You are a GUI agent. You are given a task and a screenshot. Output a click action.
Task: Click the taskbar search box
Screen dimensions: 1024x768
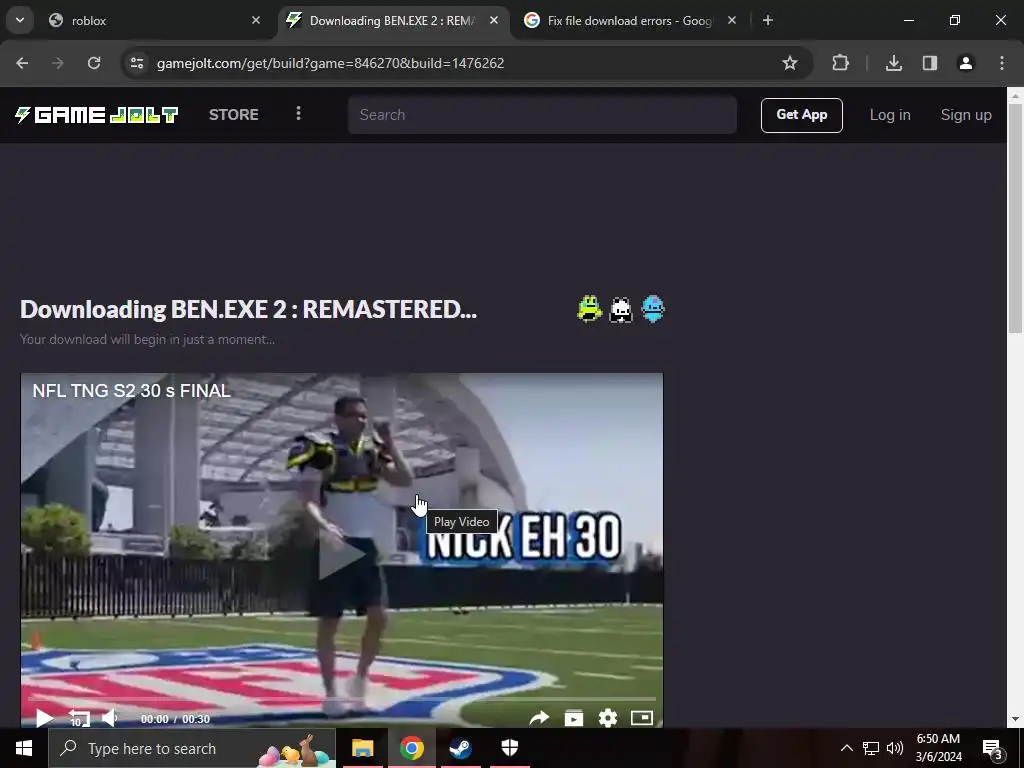tap(192, 748)
